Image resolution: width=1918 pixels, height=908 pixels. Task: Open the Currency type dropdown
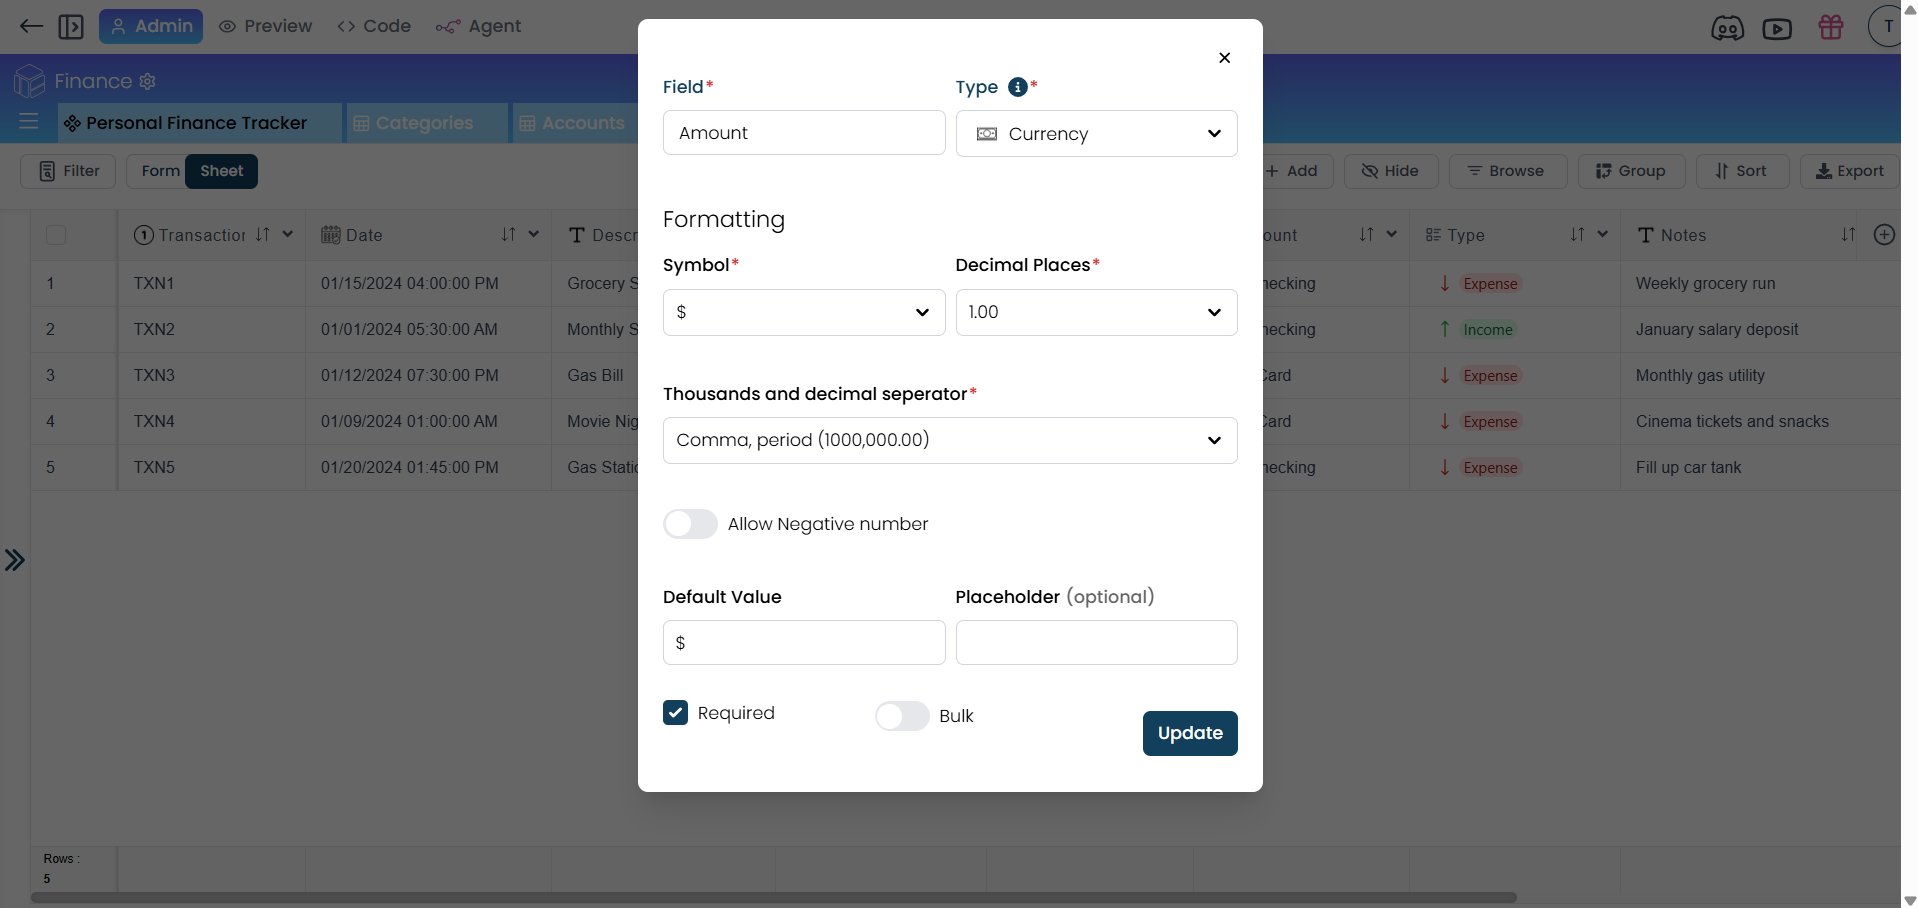pos(1096,134)
